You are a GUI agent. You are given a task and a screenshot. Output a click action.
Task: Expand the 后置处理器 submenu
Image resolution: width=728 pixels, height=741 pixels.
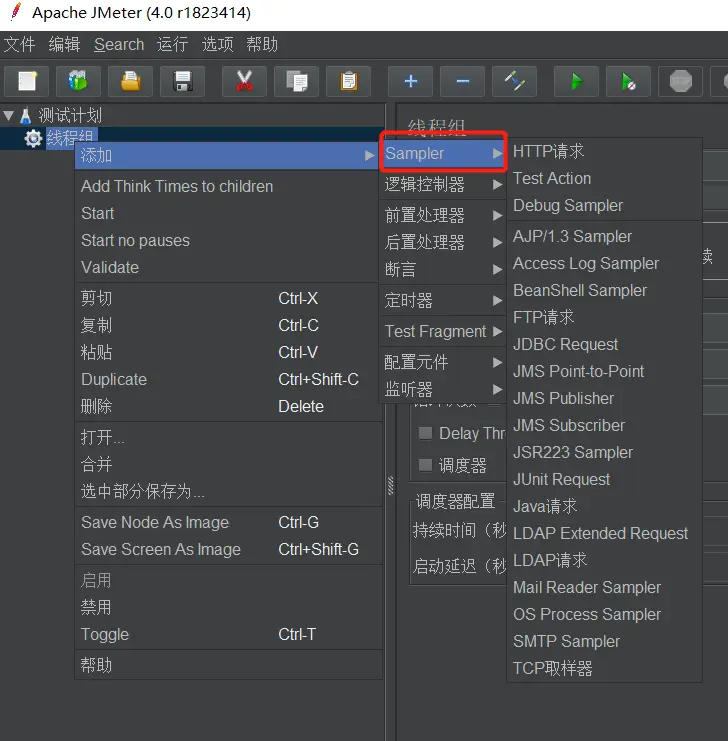pyautogui.click(x=443, y=242)
